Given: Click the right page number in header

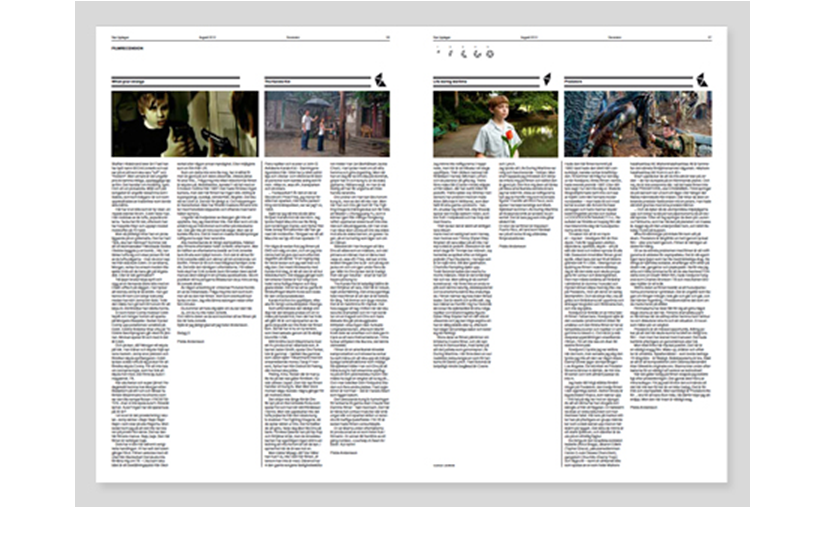Looking at the screenshot, I should pos(708,35).
